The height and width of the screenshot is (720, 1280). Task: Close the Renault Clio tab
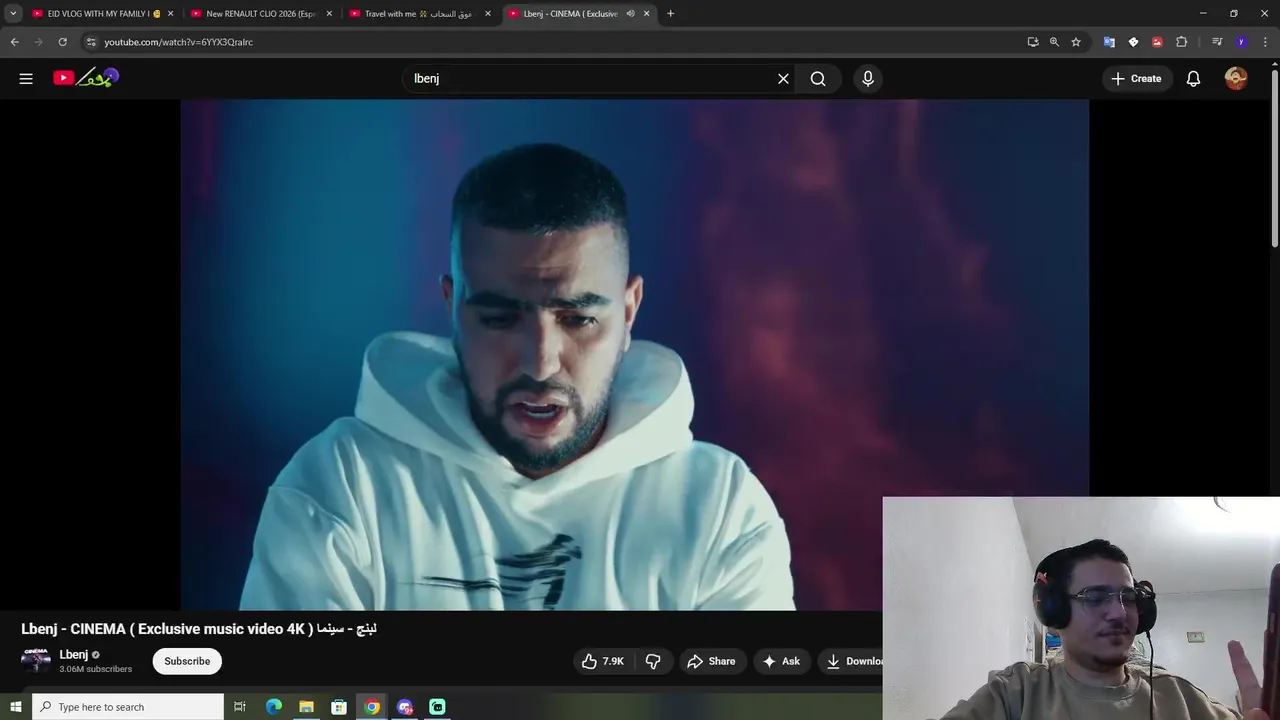click(329, 14)
